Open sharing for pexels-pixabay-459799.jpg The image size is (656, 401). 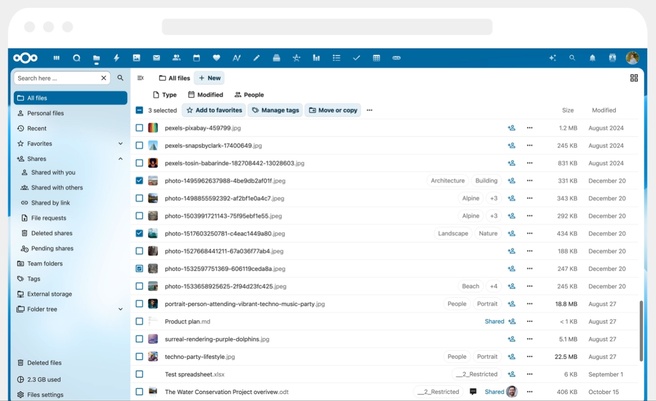(x=511, y=128)
